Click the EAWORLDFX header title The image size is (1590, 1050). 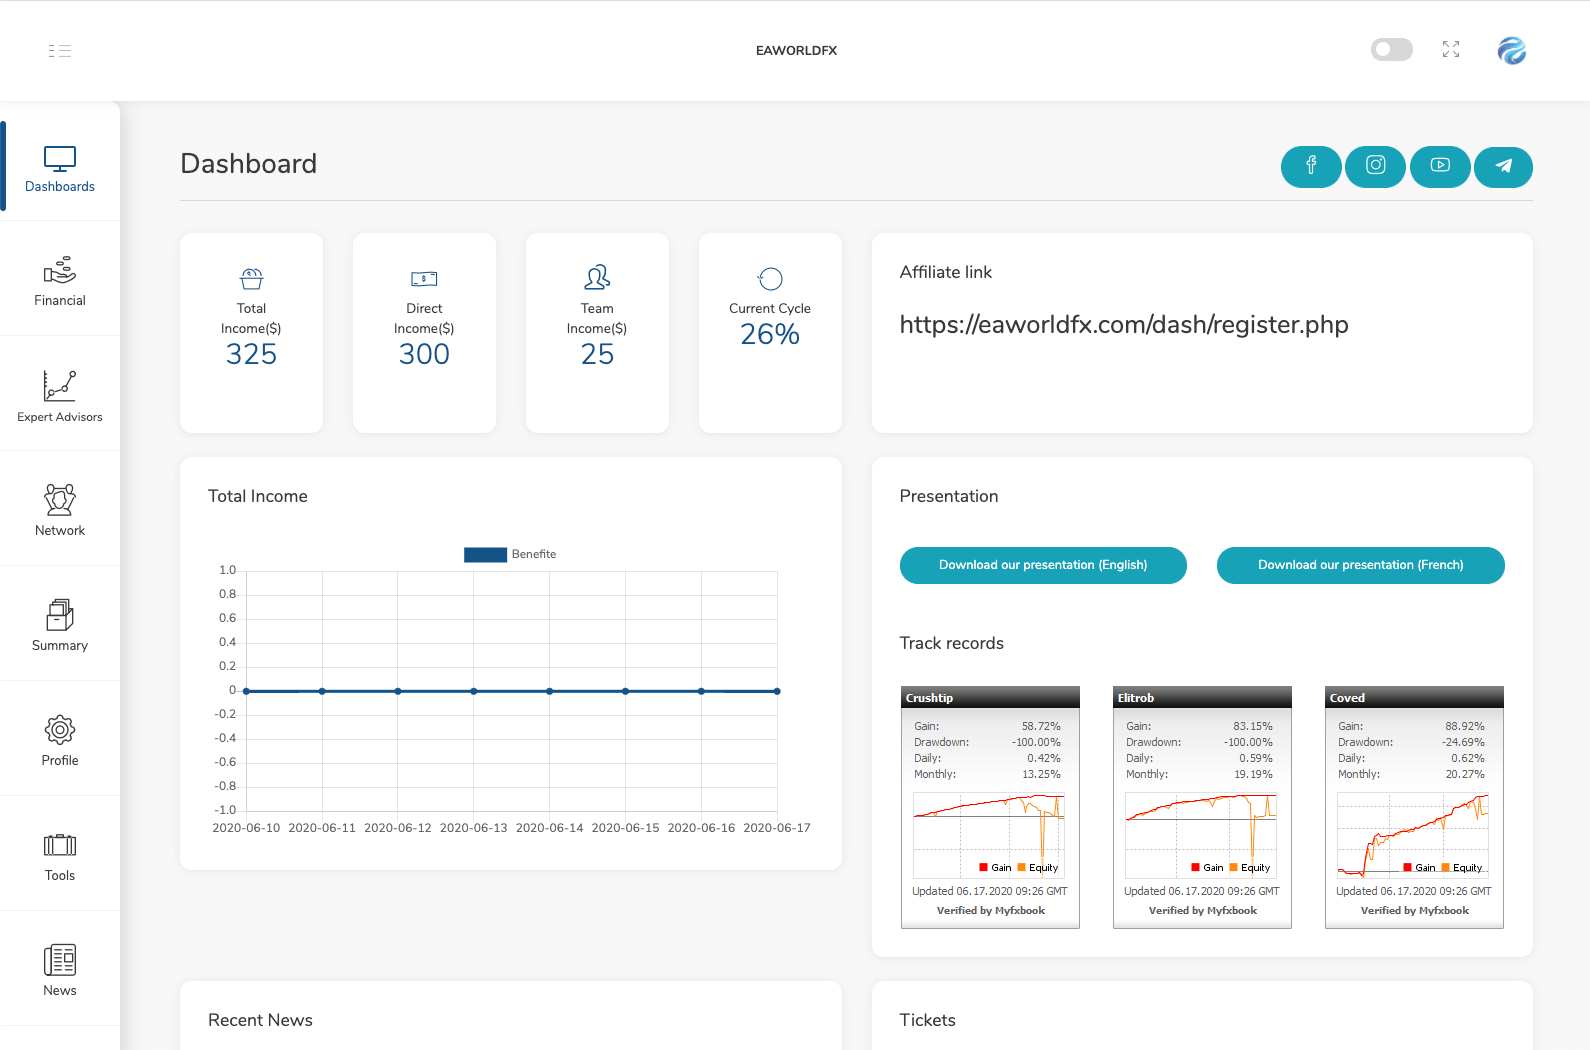coord(796,51)
